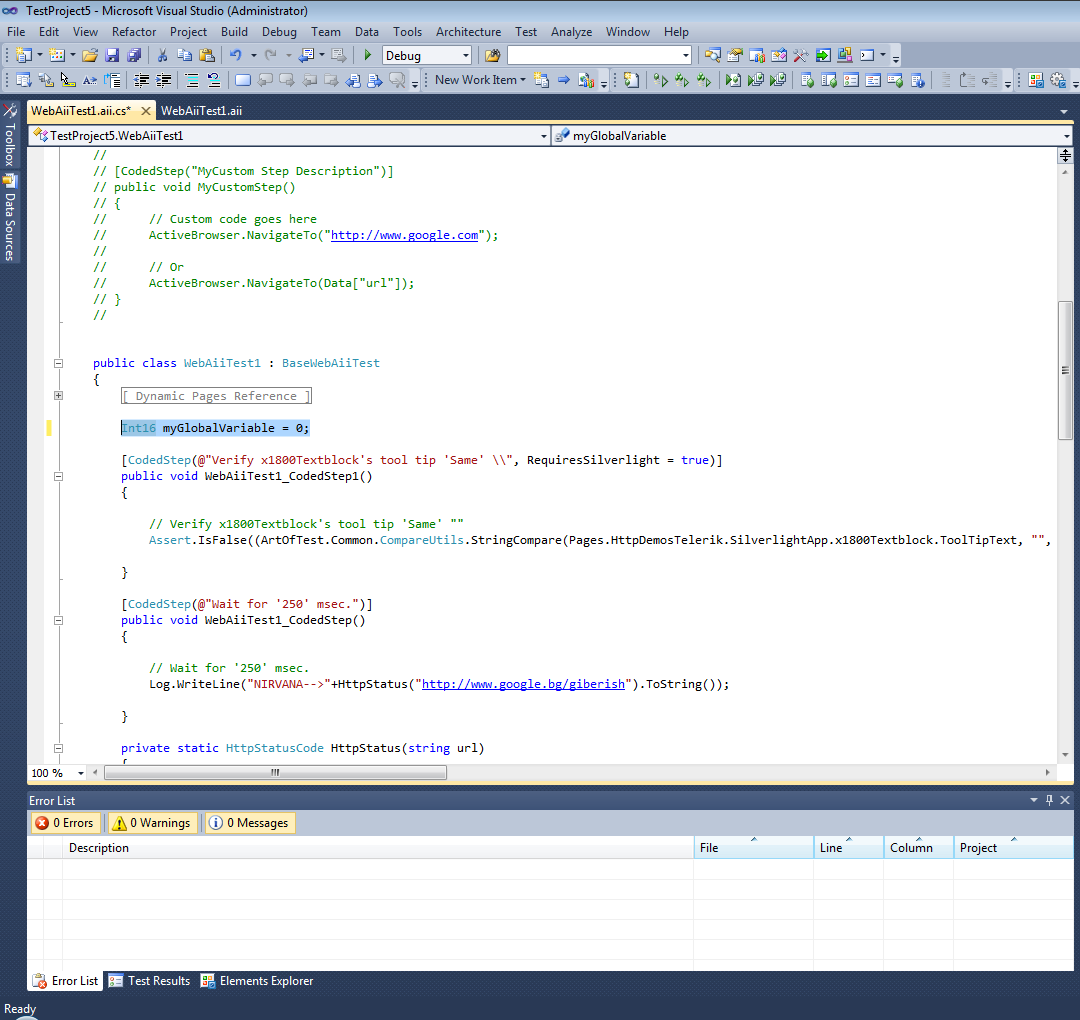Click the New Work Item button

tap(476, 80)
